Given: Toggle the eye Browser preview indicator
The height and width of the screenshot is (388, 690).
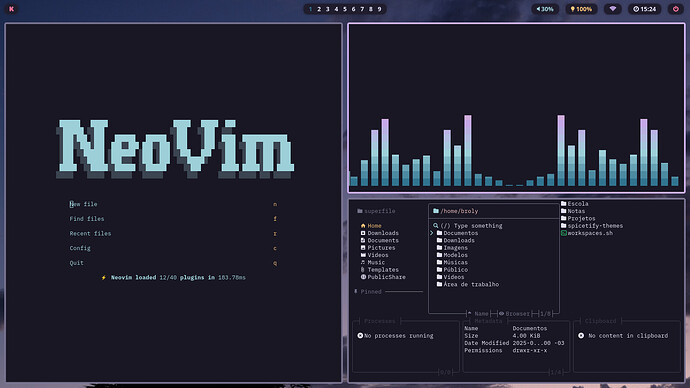Looking at the screenshot, I should [514, 314].
